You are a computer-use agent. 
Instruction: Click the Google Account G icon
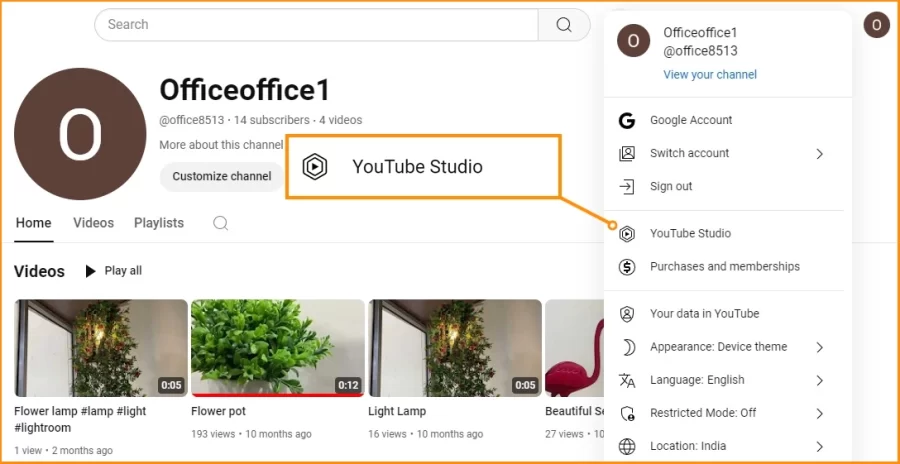tap(627, 120)
